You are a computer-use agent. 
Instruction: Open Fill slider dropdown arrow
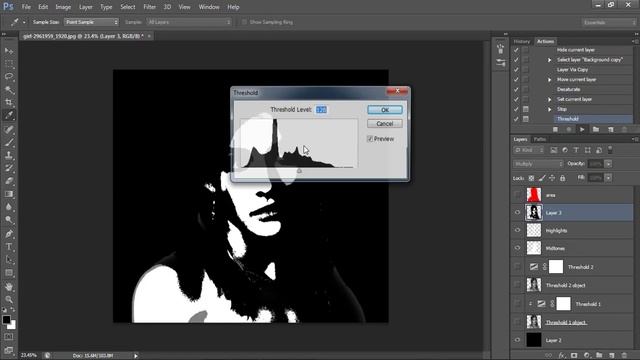608,178
